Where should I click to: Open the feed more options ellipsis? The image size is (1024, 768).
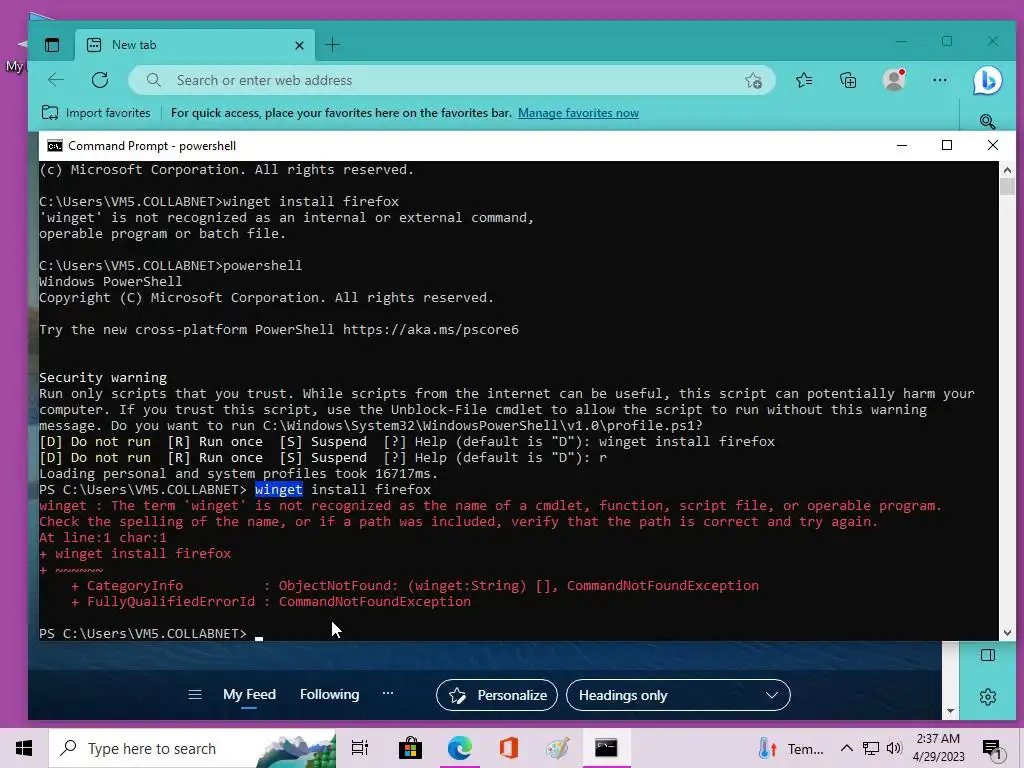(x=388, y=693)
